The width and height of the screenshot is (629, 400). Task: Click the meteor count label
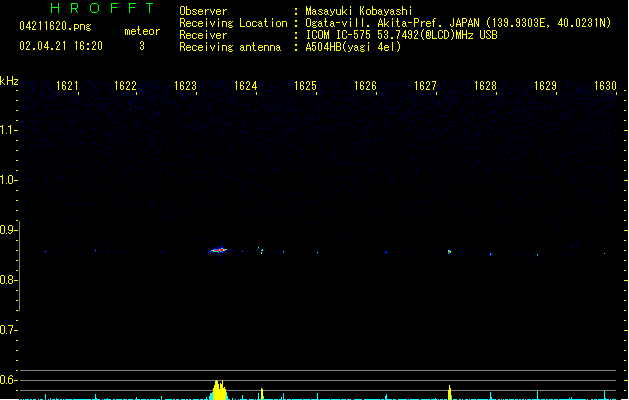coord(142,31)
